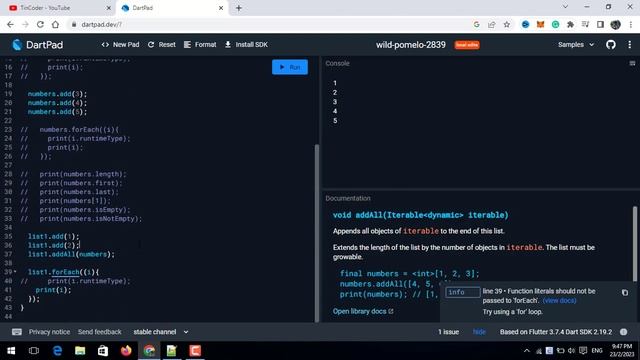
Task: Open the tab search chevron
Action: click(x=565, y=7)
